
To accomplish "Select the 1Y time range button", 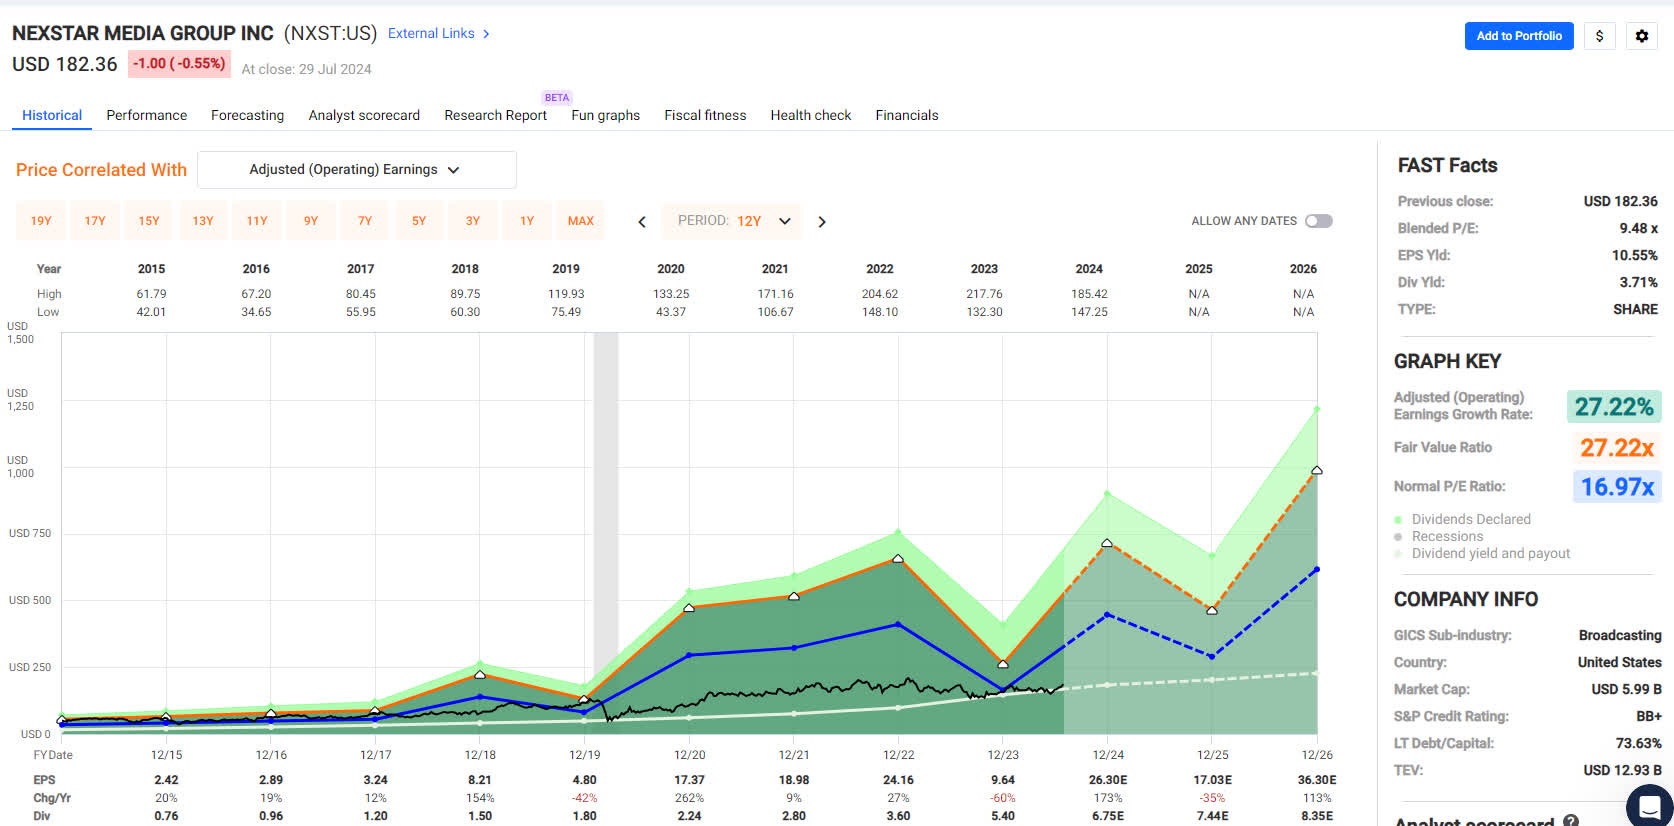I will point(527,221).
